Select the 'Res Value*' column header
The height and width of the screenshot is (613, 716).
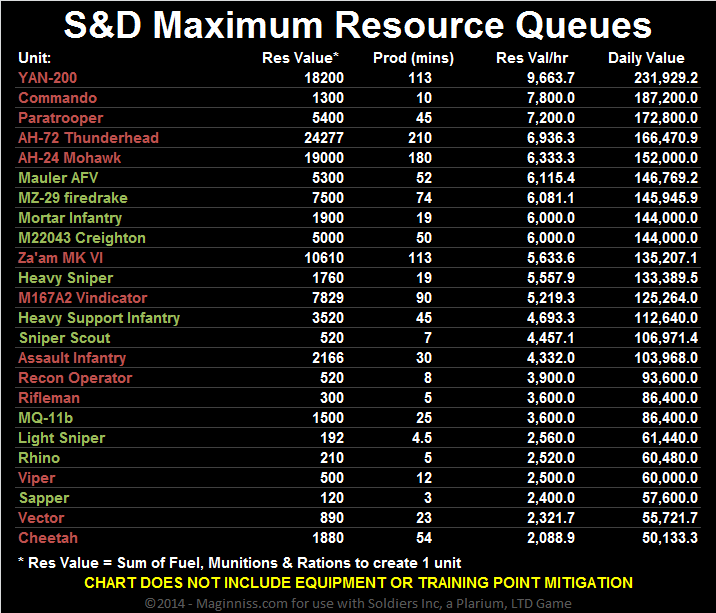[300, 58]
